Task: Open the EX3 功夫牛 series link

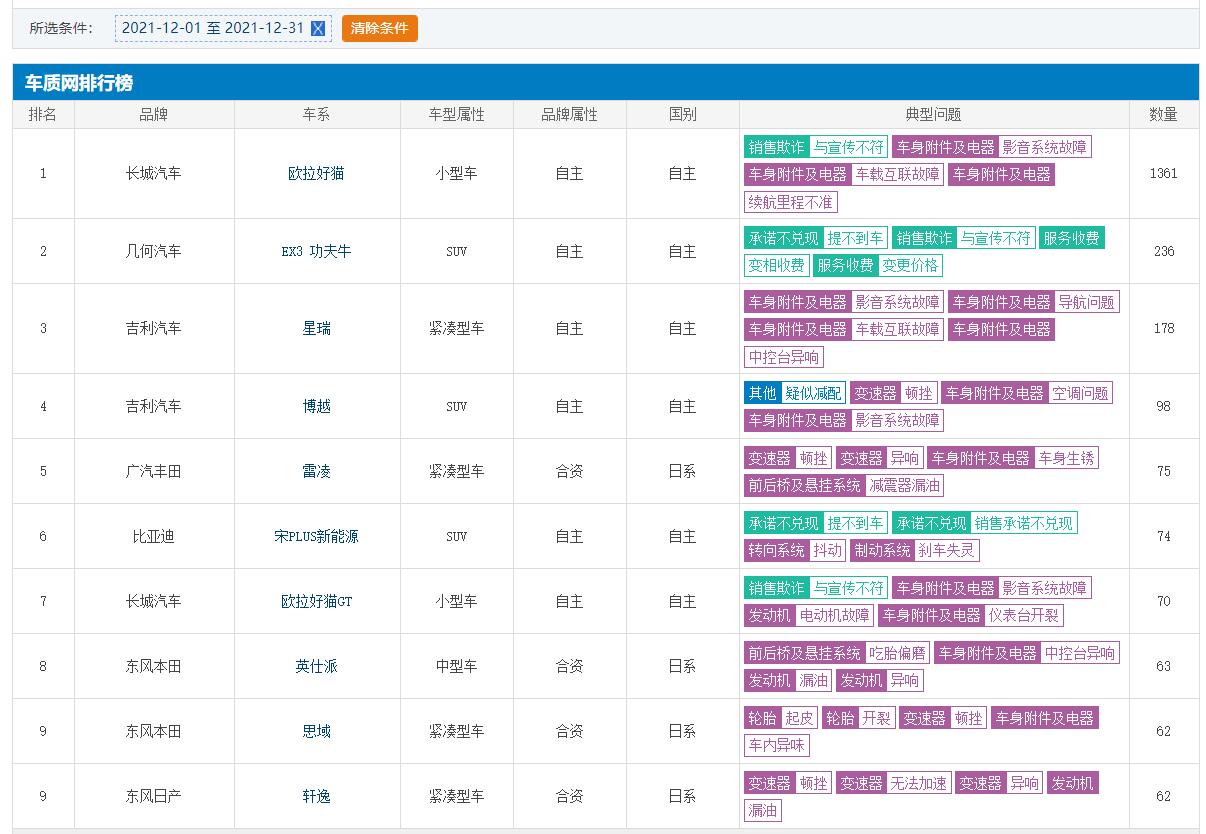Action: click(x=316, y=251)
